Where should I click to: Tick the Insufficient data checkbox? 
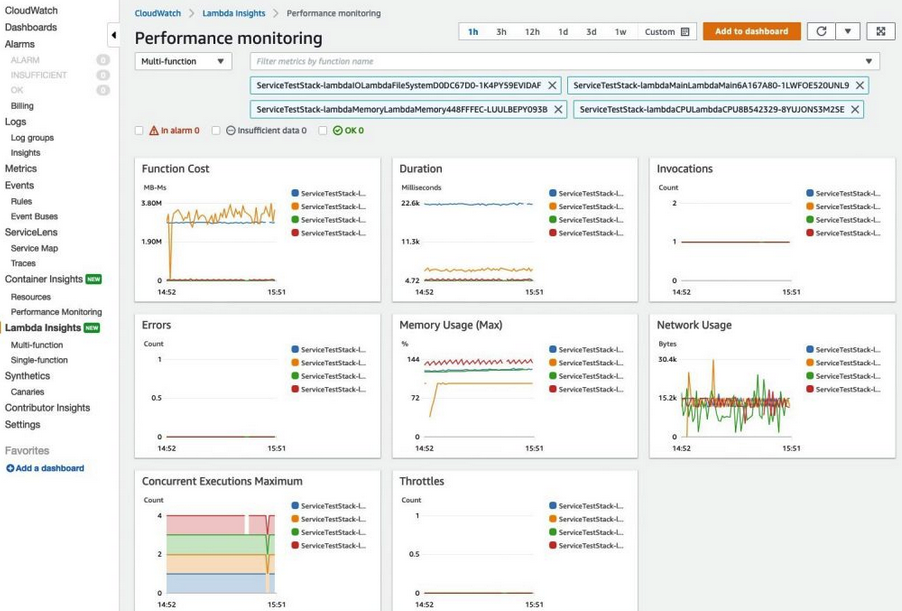(216, 131)
